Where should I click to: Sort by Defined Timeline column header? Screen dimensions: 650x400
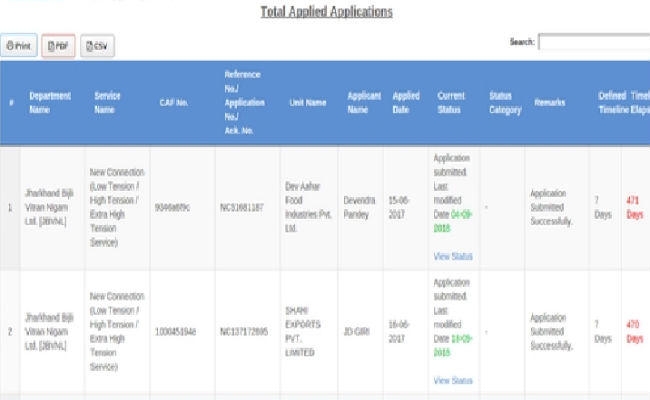coord(613,103)
